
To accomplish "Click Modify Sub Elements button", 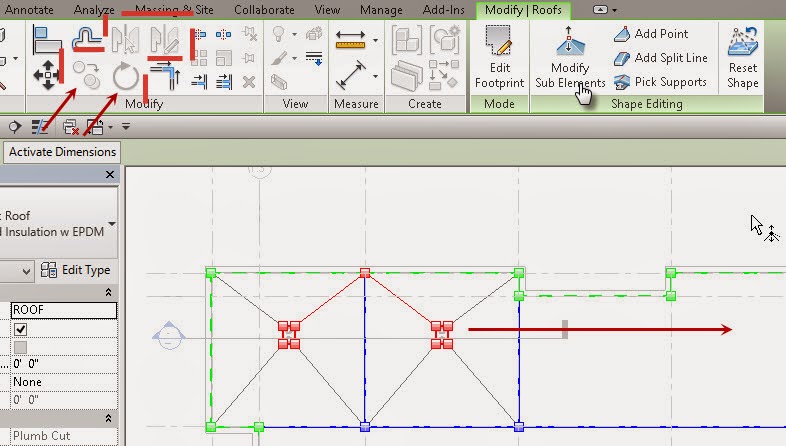I will [570, 58].
